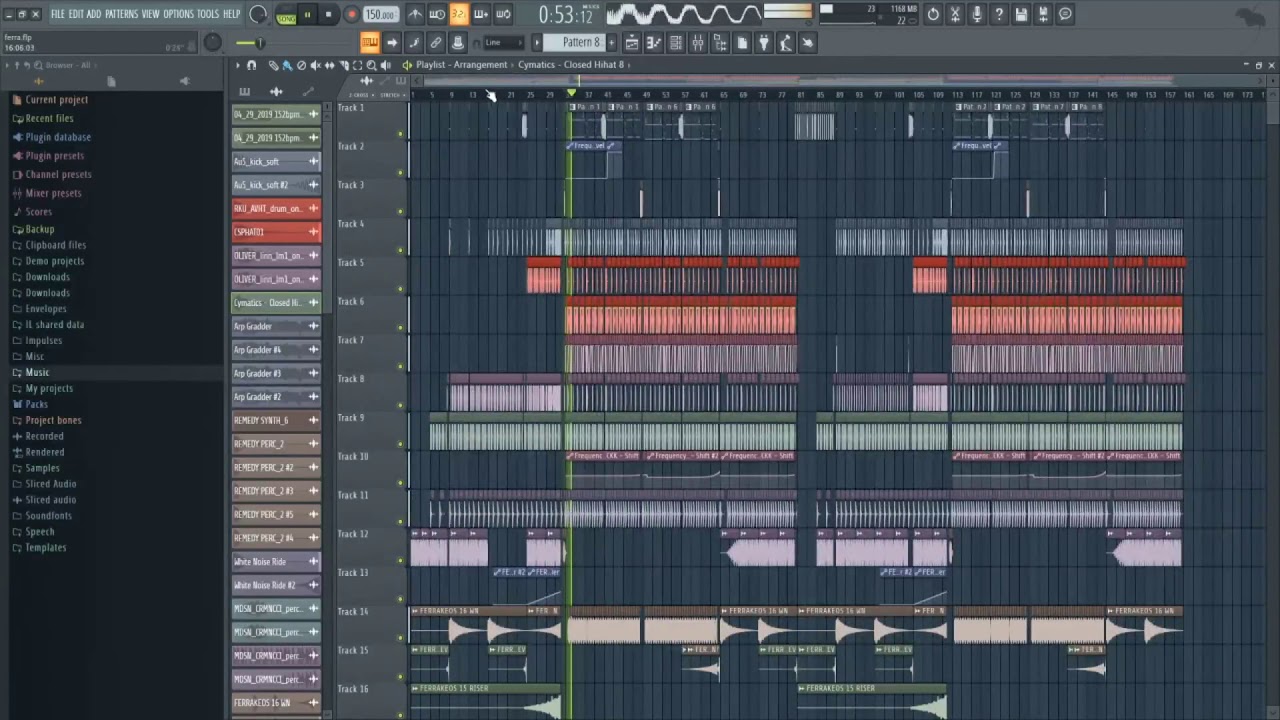Open the Mixer view icon

(x=697, y=42)
